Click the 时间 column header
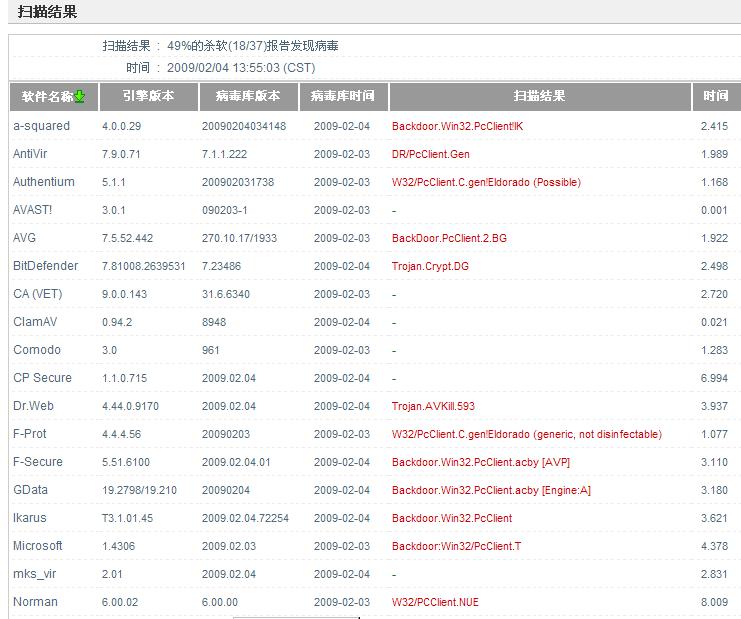741x619 pixels. [x=716, y=96]
